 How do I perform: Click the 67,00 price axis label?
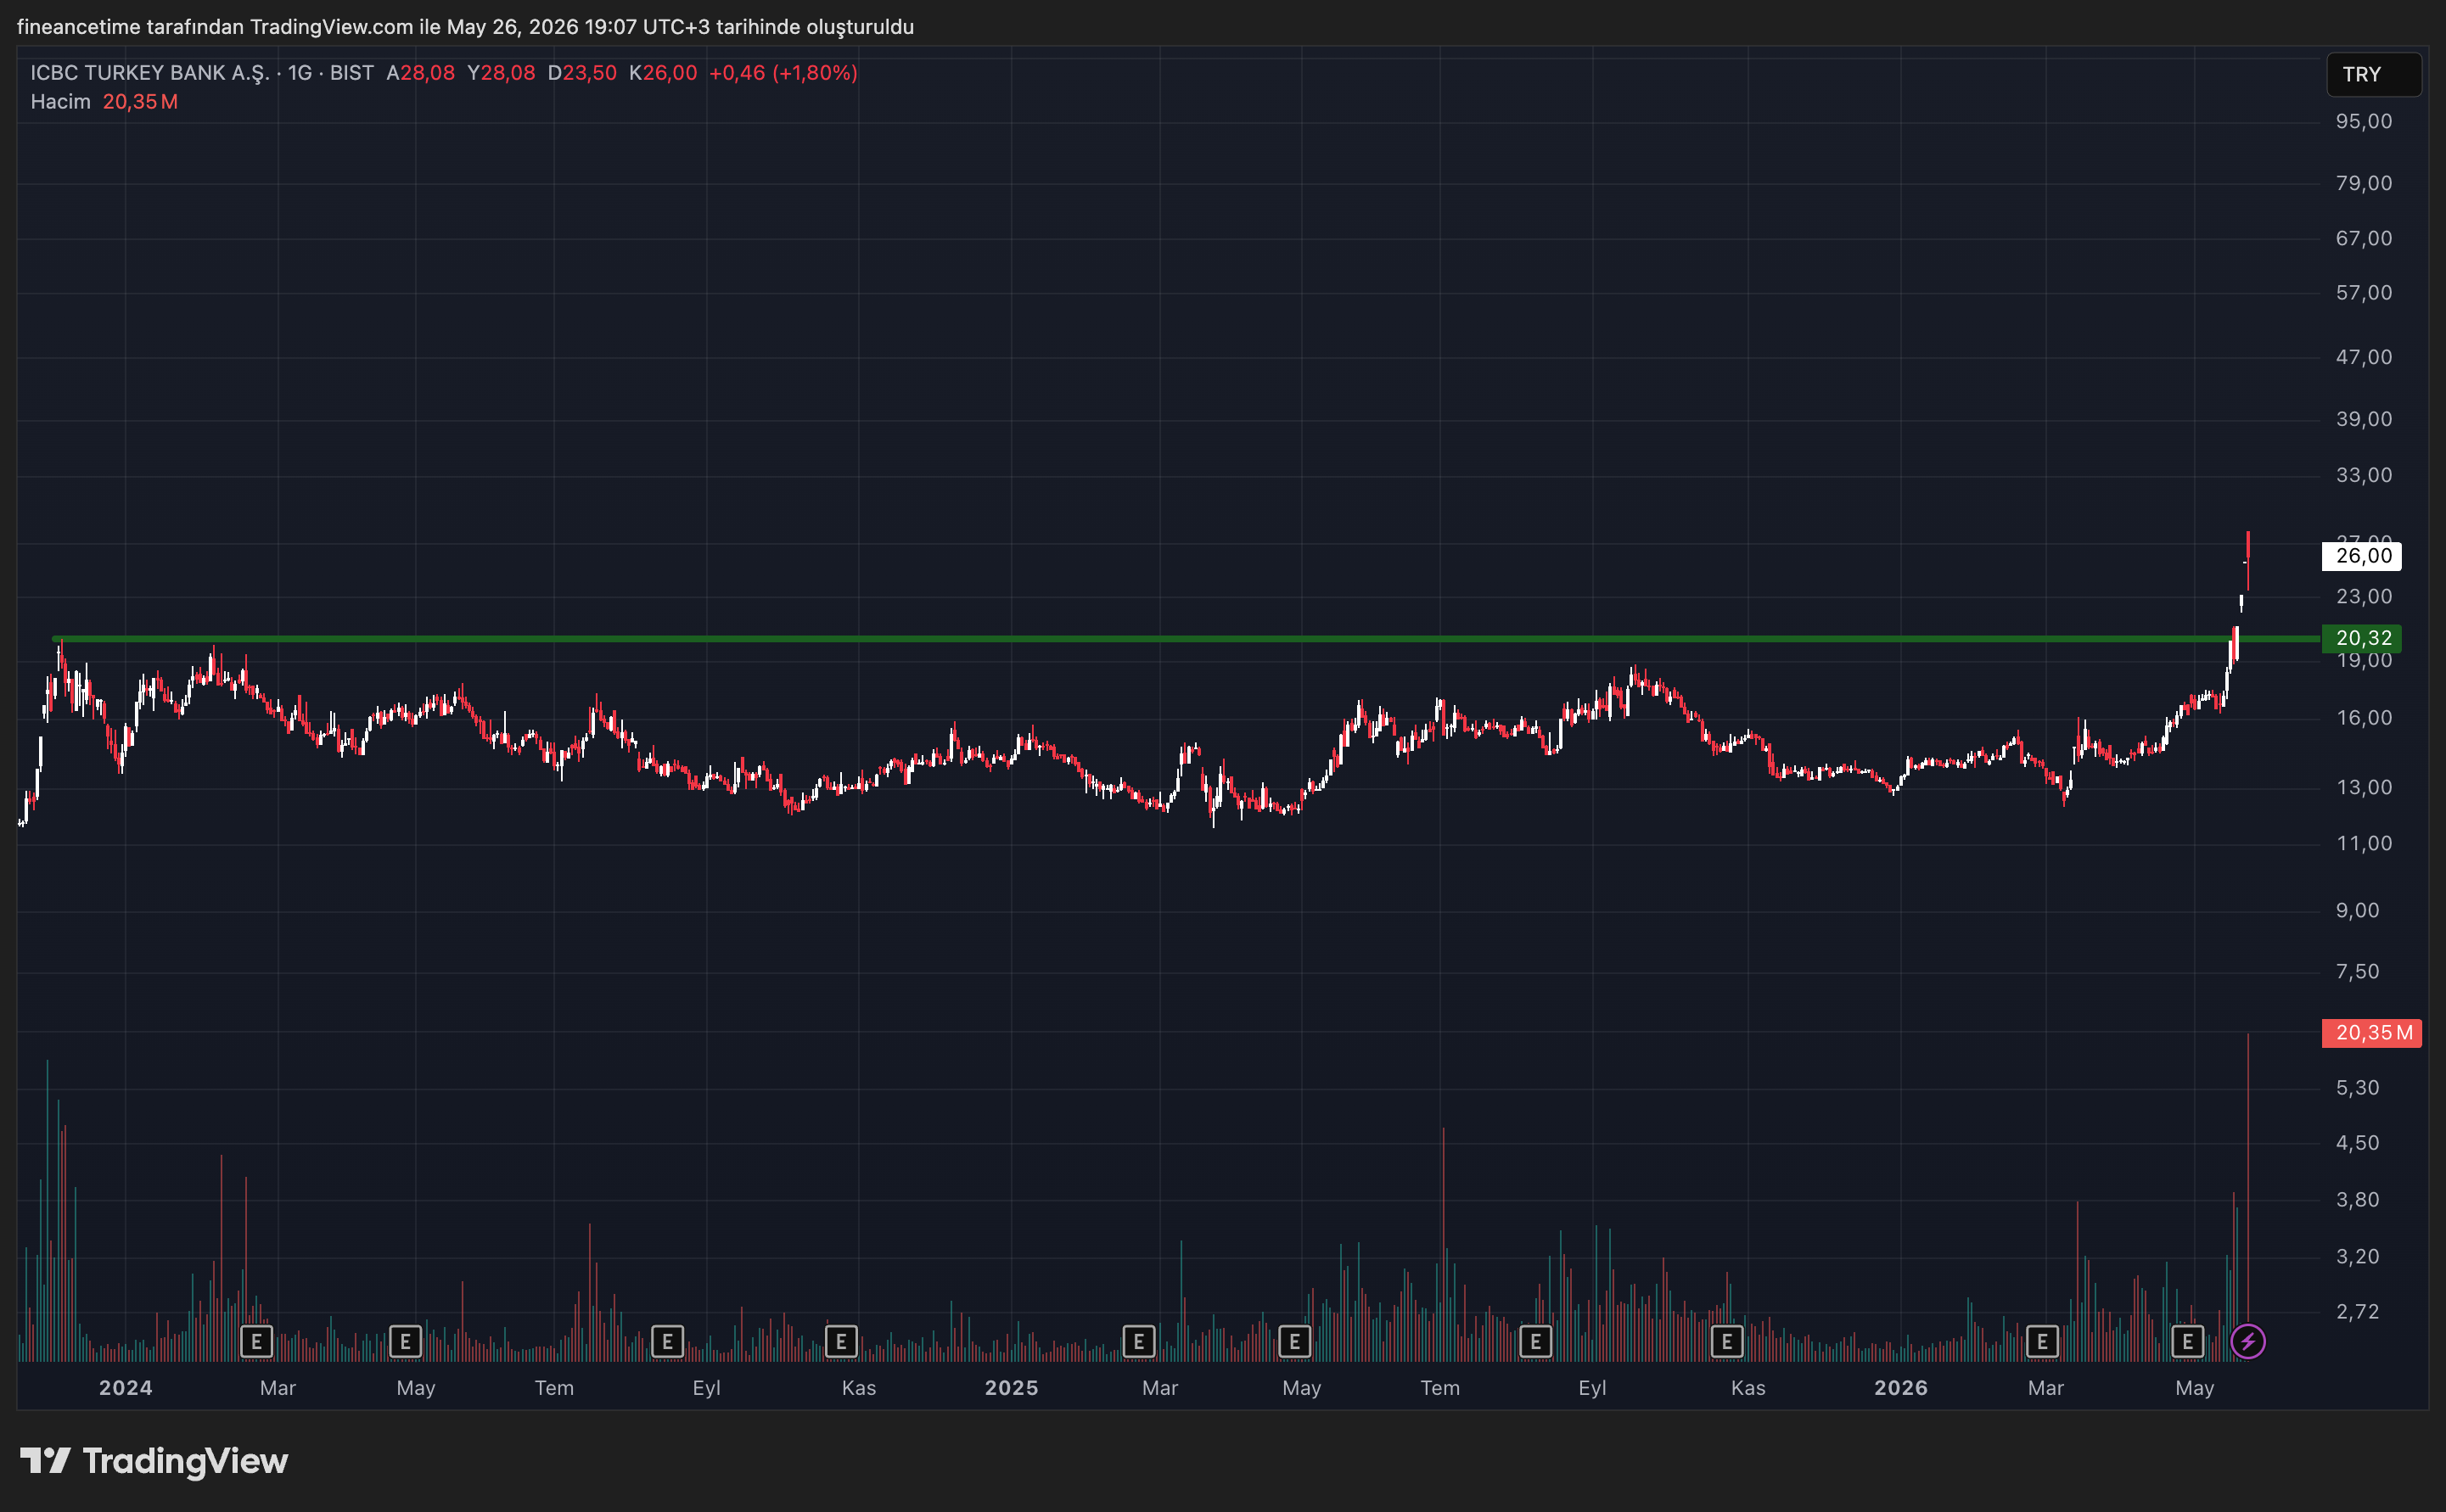pos(2364,238)
